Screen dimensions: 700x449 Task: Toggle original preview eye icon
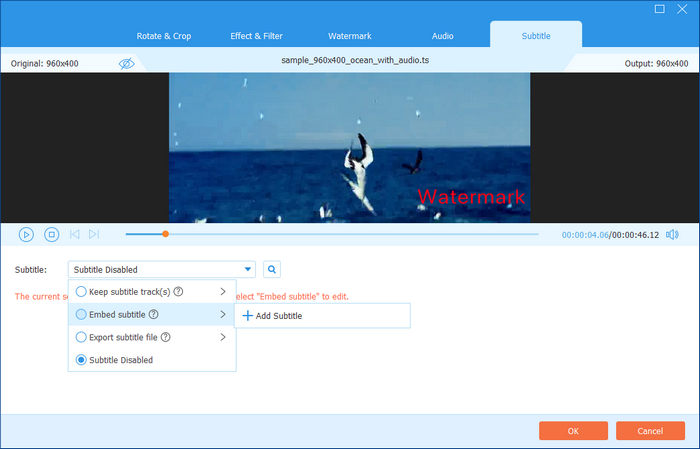pos(127,63)
